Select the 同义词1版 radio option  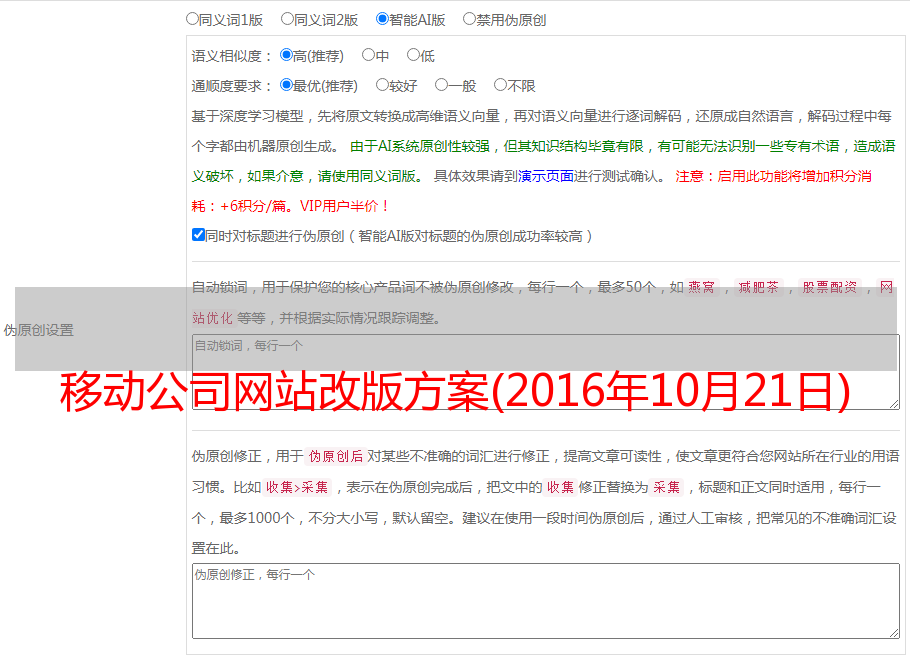coord(193,19)
